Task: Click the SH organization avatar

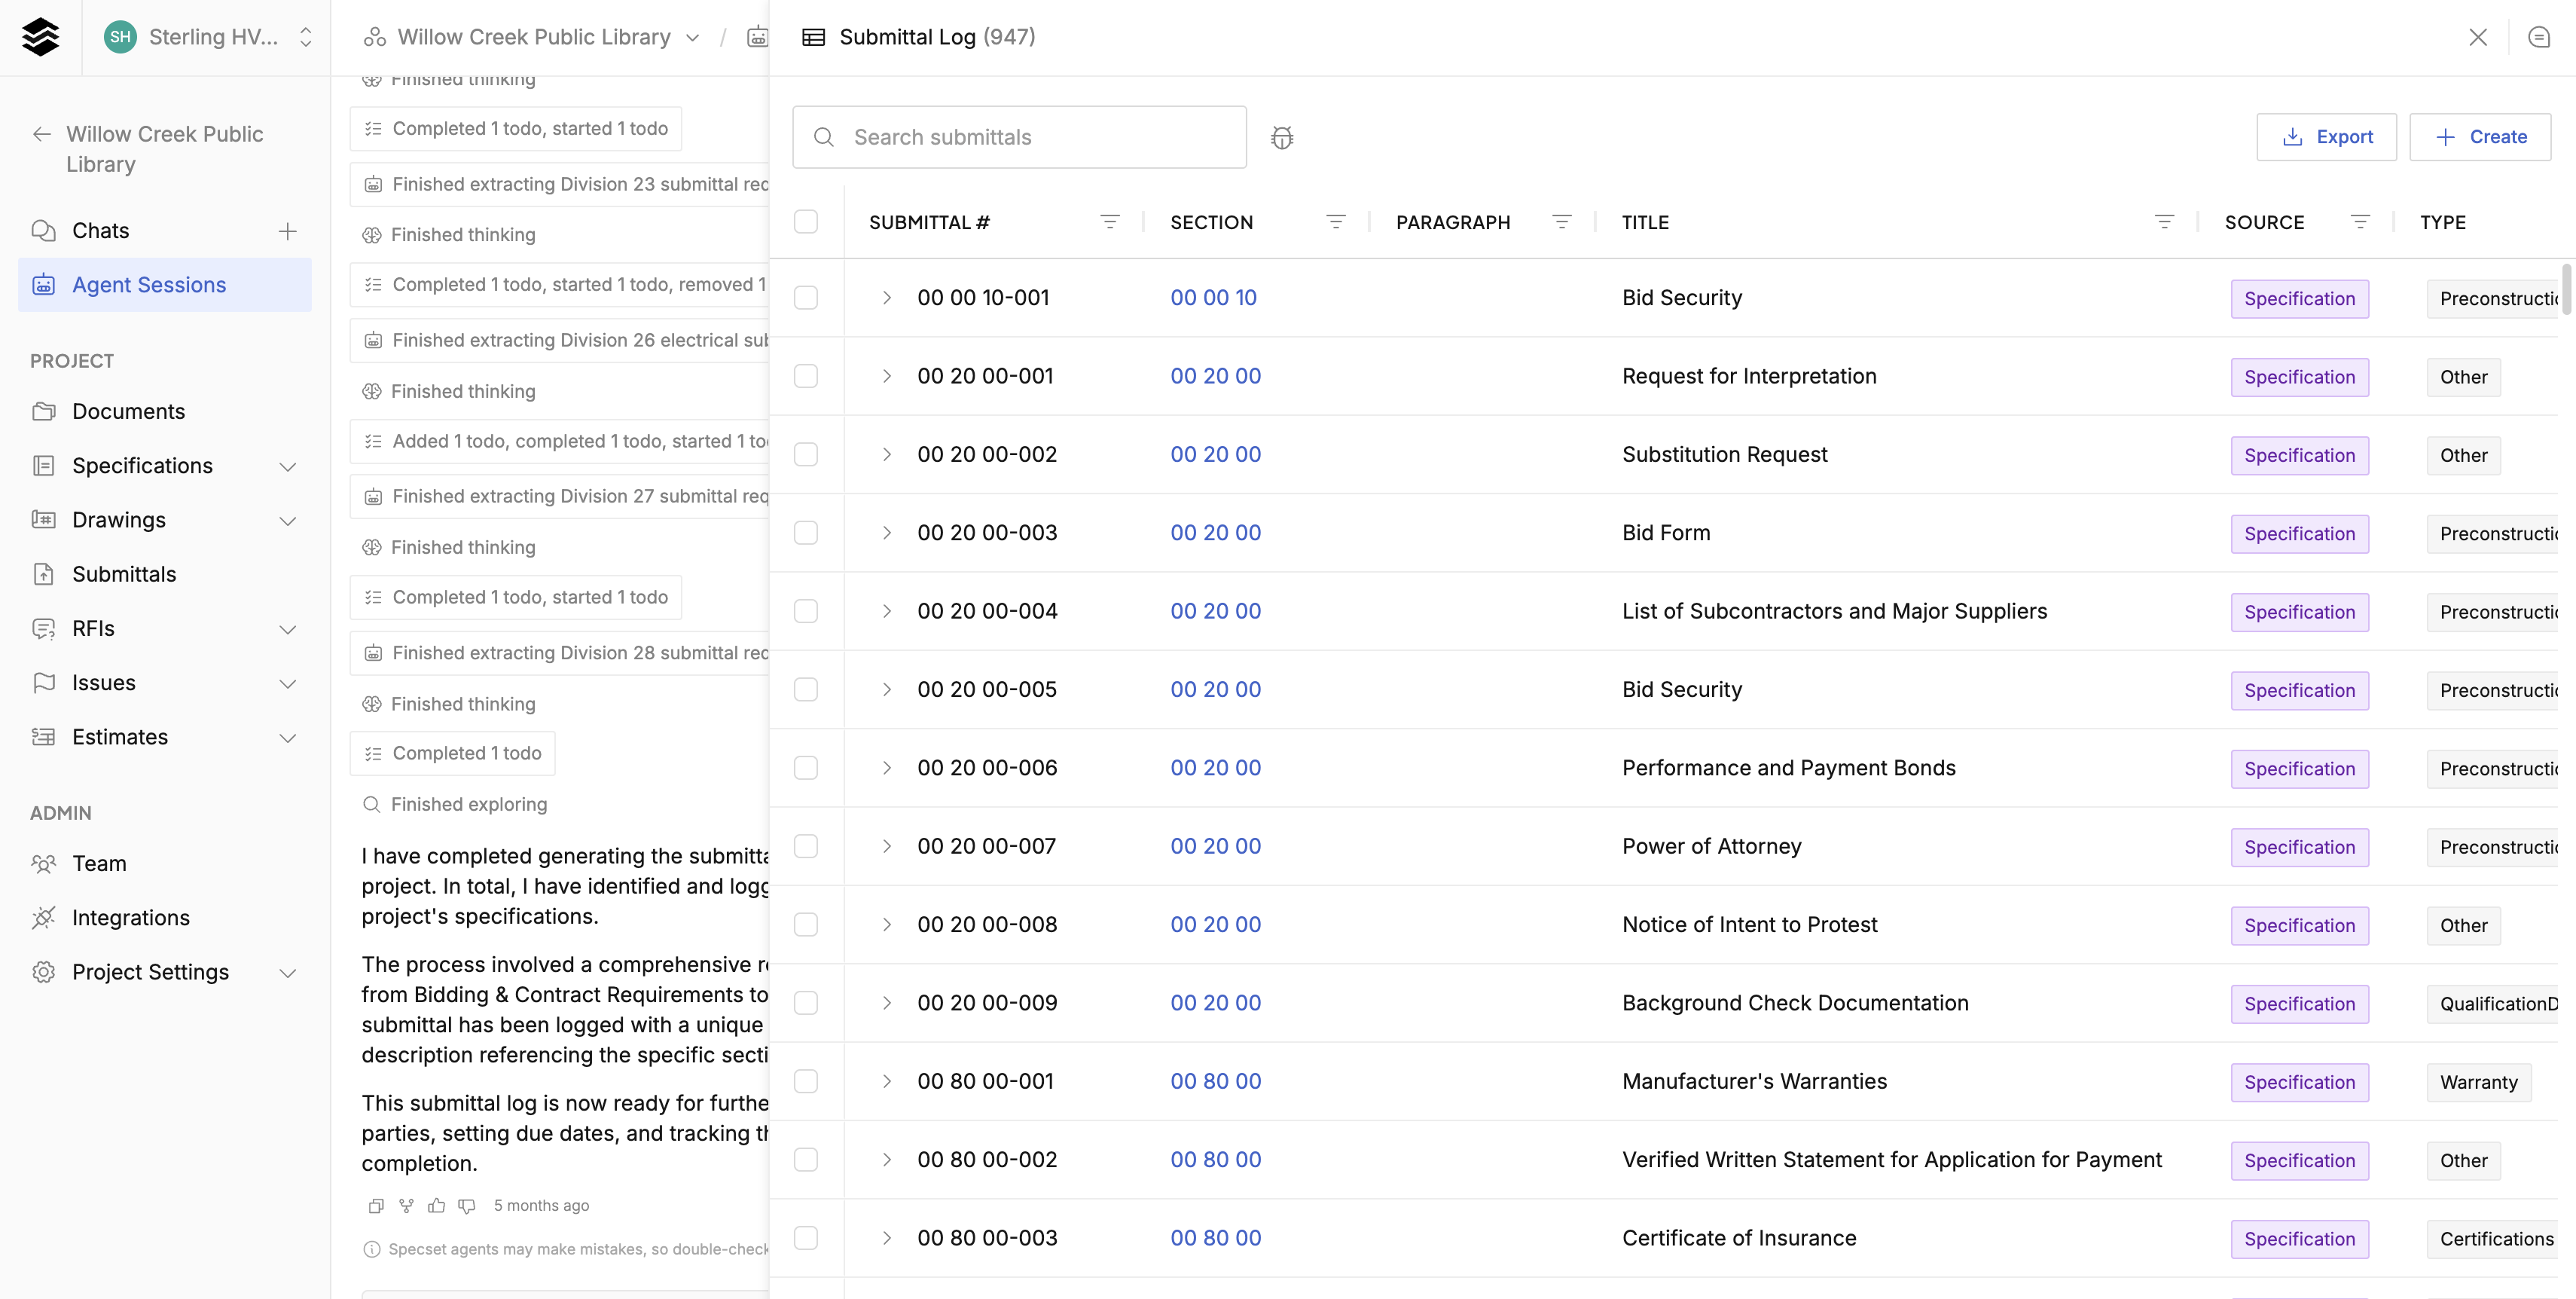Action: pyautogui.click(x=120, y=37)
